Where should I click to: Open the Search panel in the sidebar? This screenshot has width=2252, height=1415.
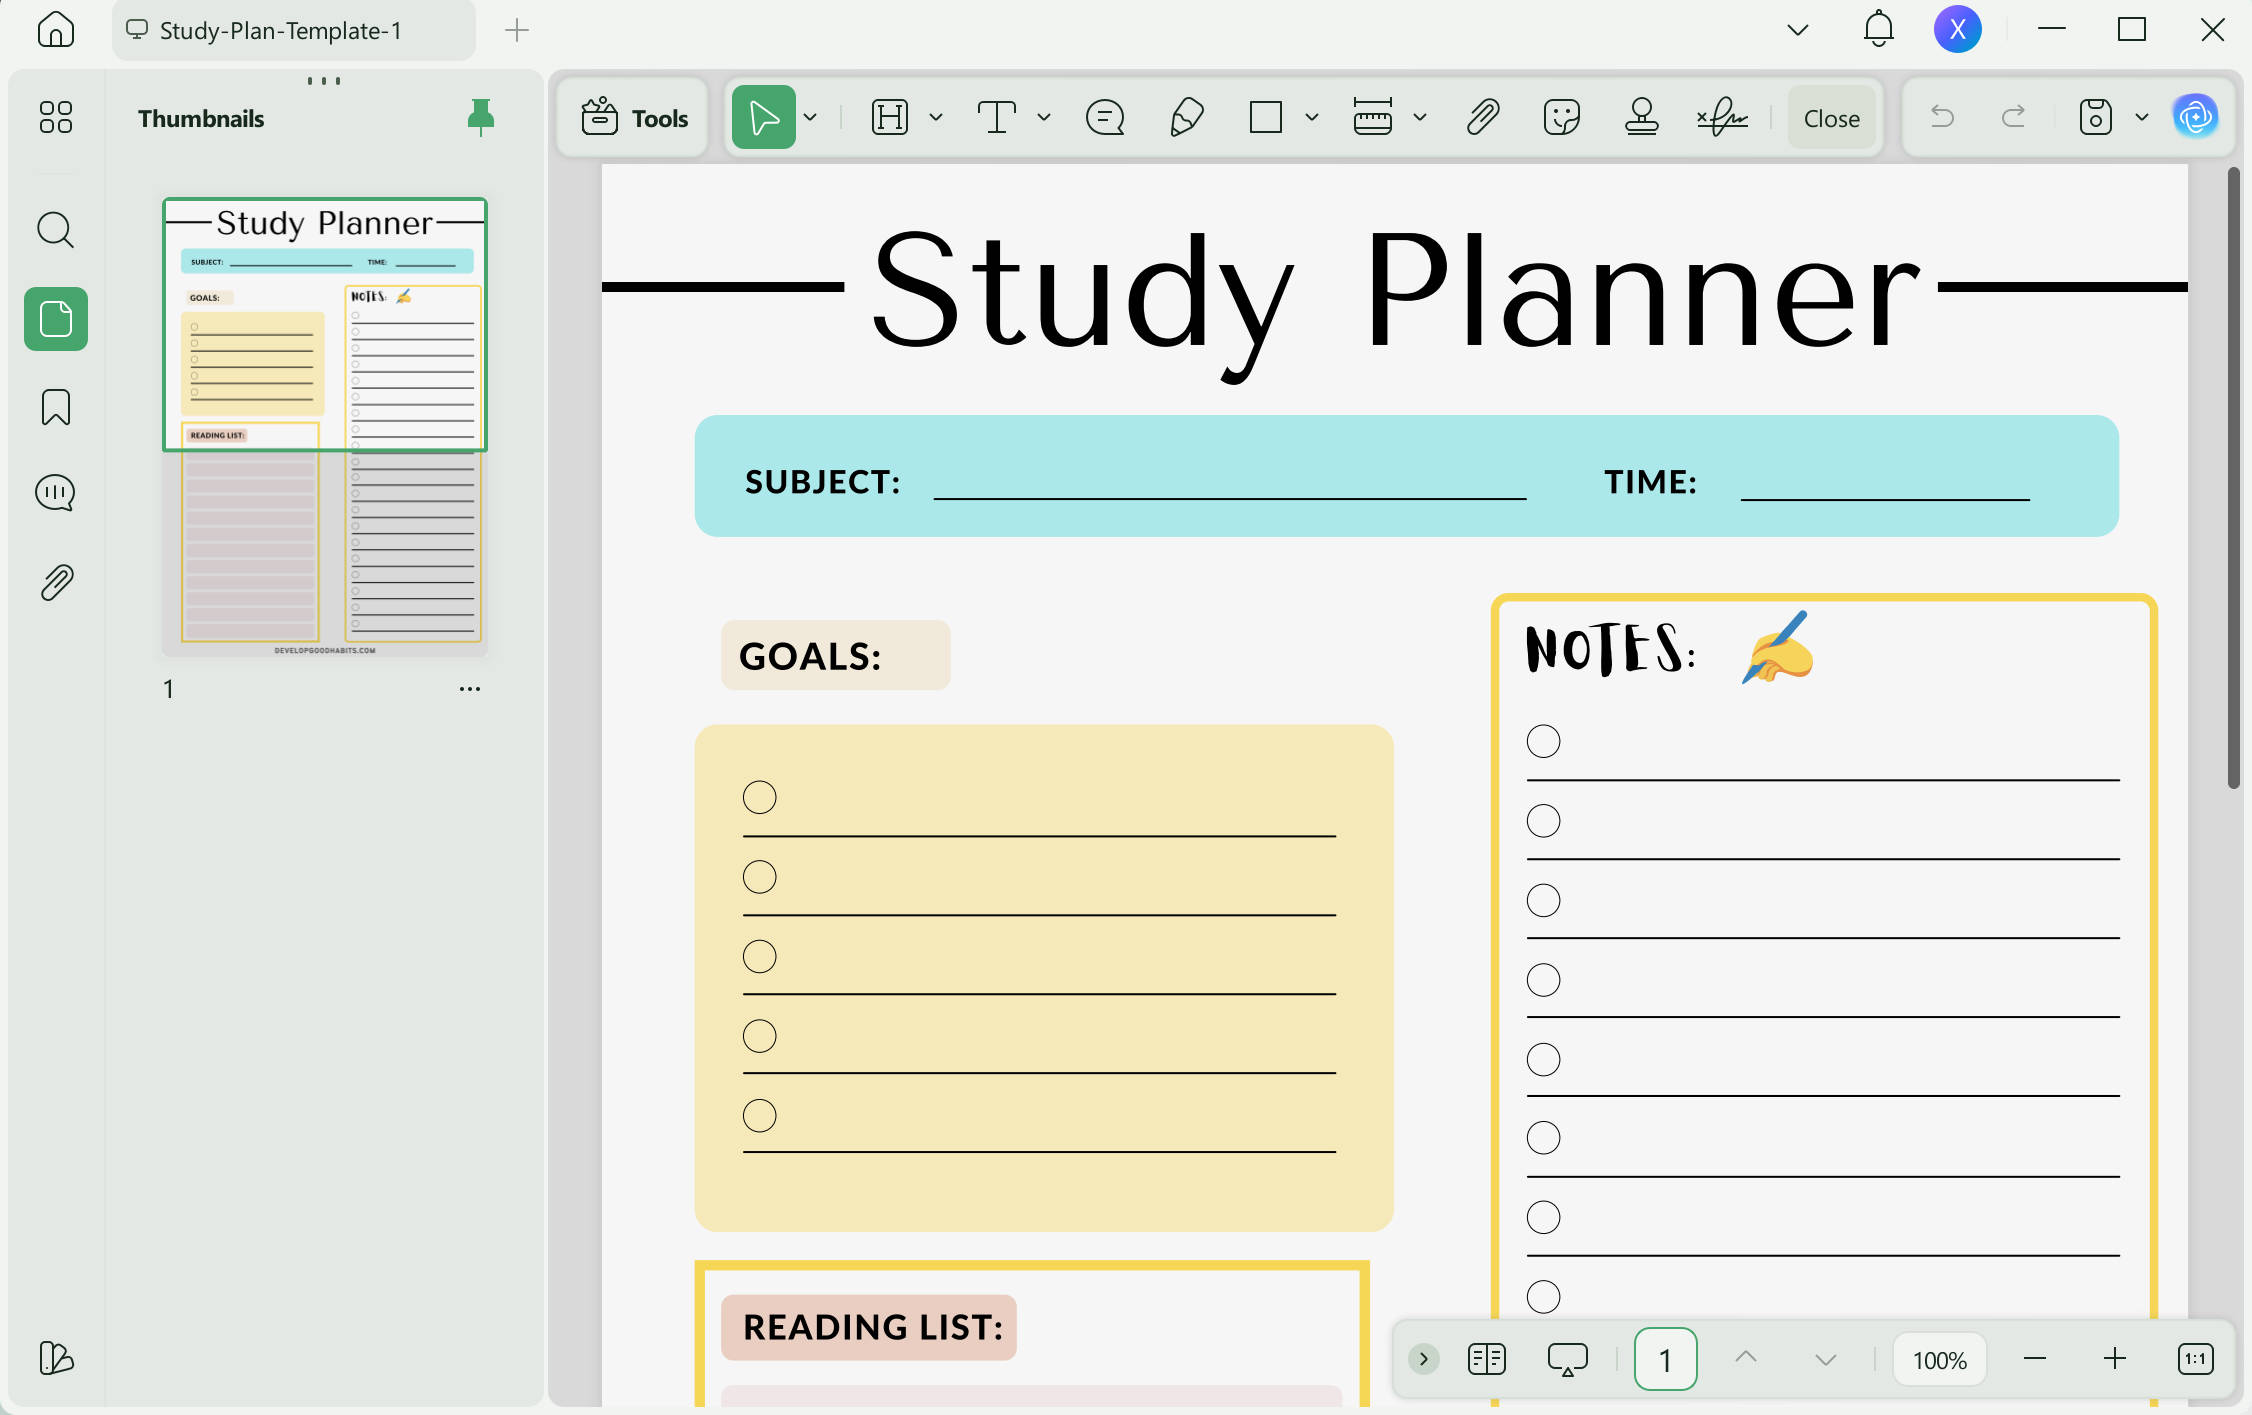pyautogui.click(x=56, y=230)
